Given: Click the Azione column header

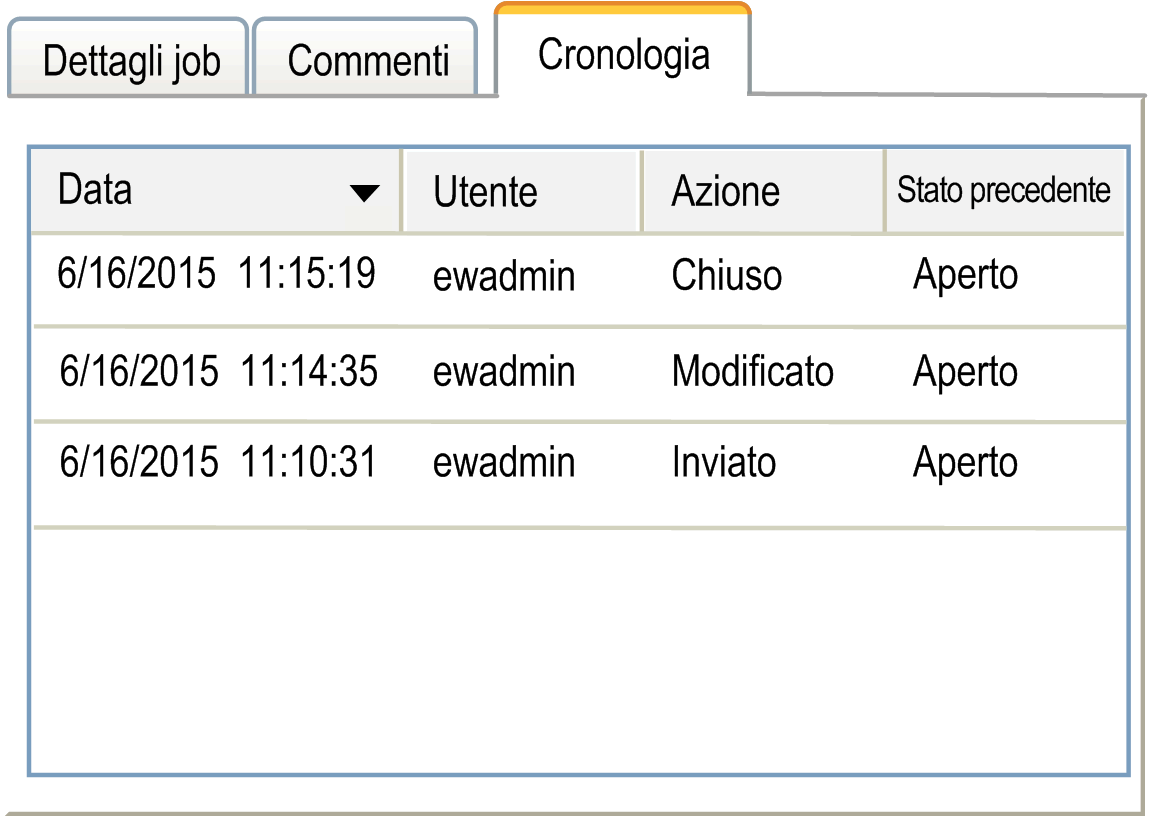Looking at the screenshot, I should (725, 192).
